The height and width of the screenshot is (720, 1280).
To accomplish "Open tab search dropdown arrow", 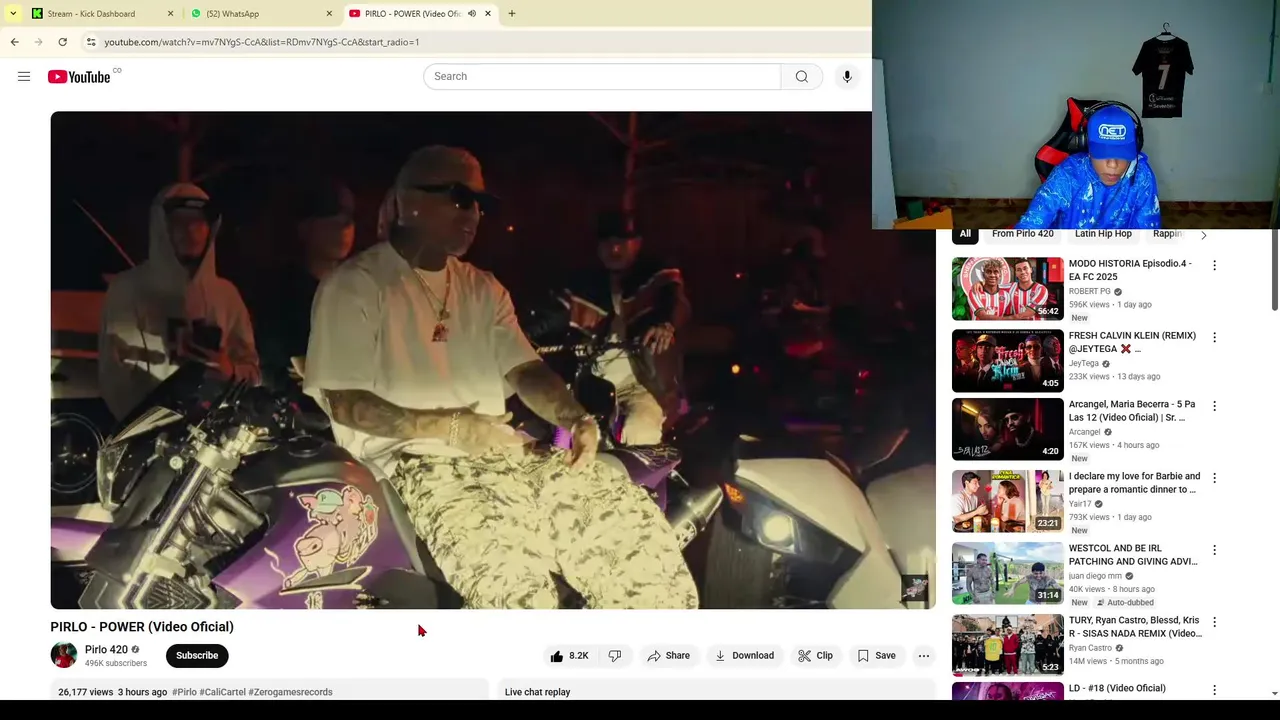I will (13, 14).
